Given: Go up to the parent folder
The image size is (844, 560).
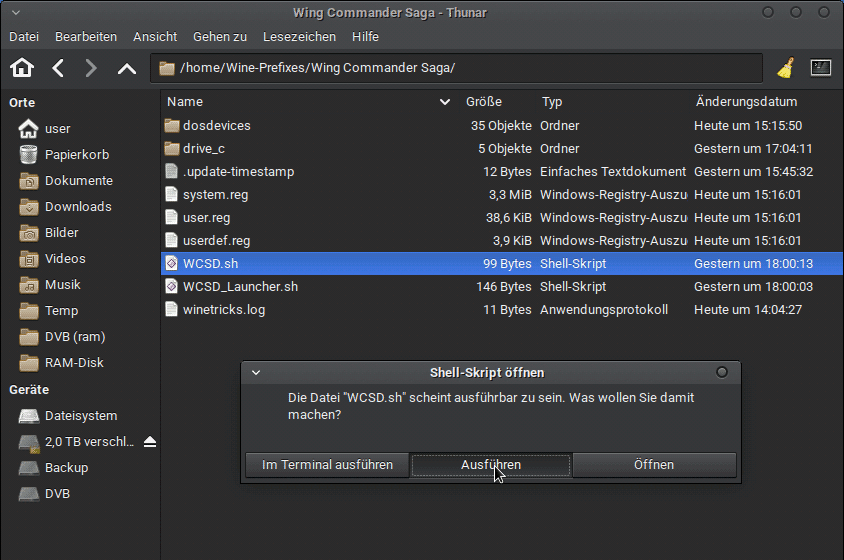Looking at the screenshot, I should tap(127, 68).
